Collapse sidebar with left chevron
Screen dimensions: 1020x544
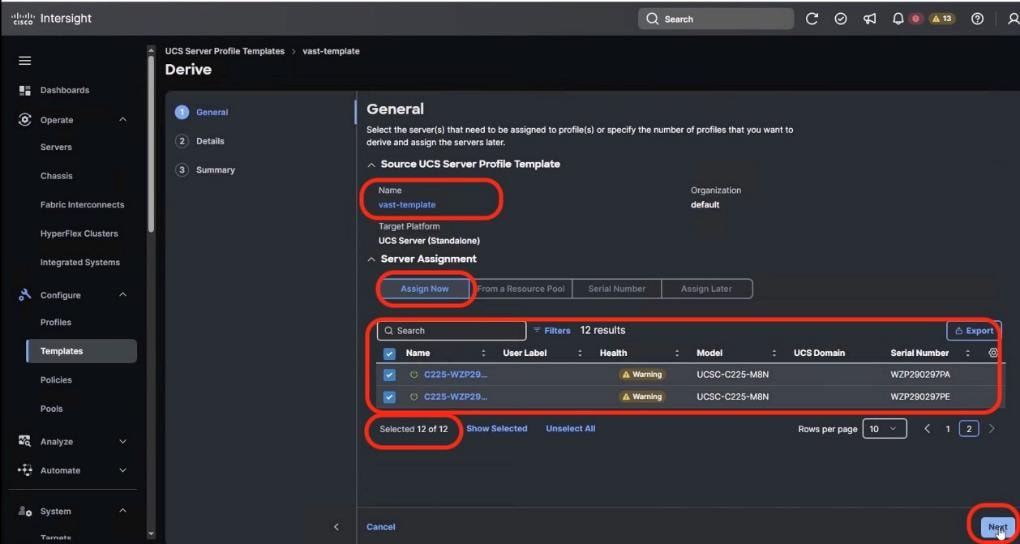click(x=336, y=526)
